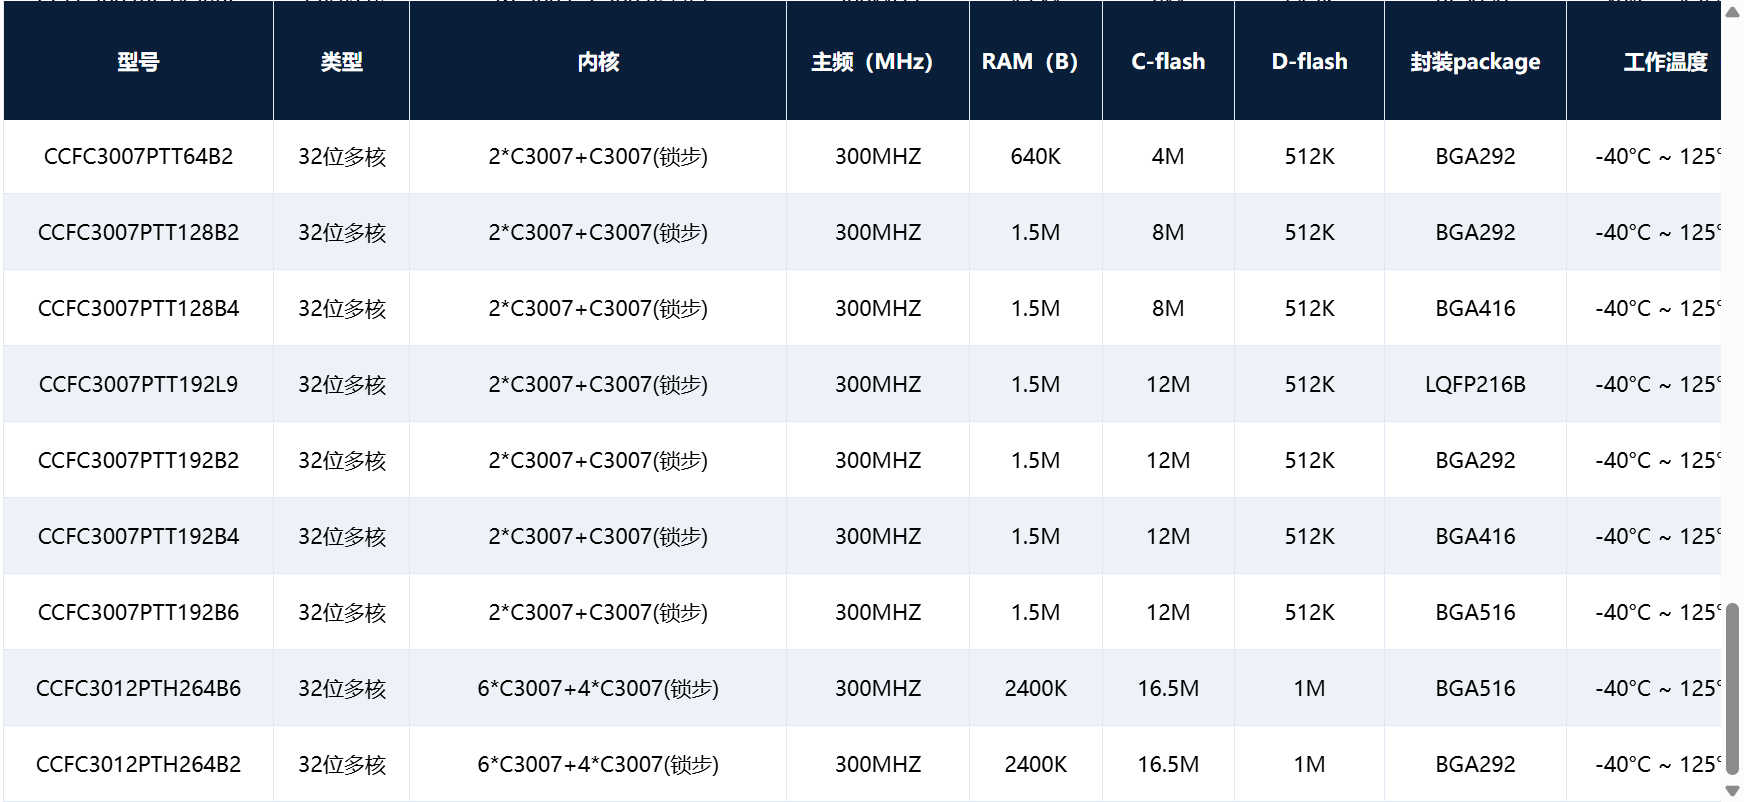Viewport: 1749px width, 802px height.
Task: Click BGA292 in CCFC3007PTT128B2 row
Action: tap(1475, 233)
